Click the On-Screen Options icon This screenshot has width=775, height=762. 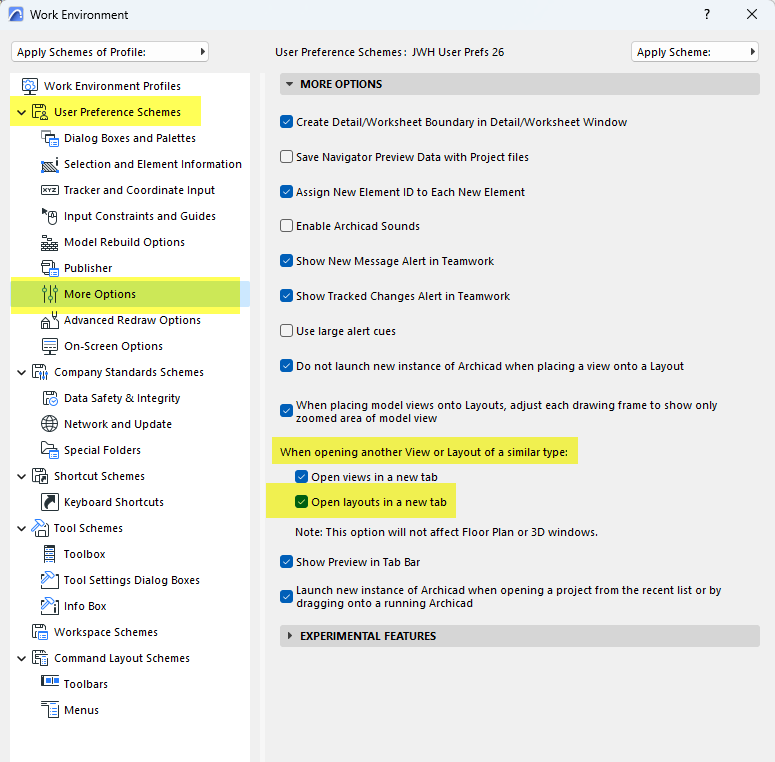[x=49, y=346]
